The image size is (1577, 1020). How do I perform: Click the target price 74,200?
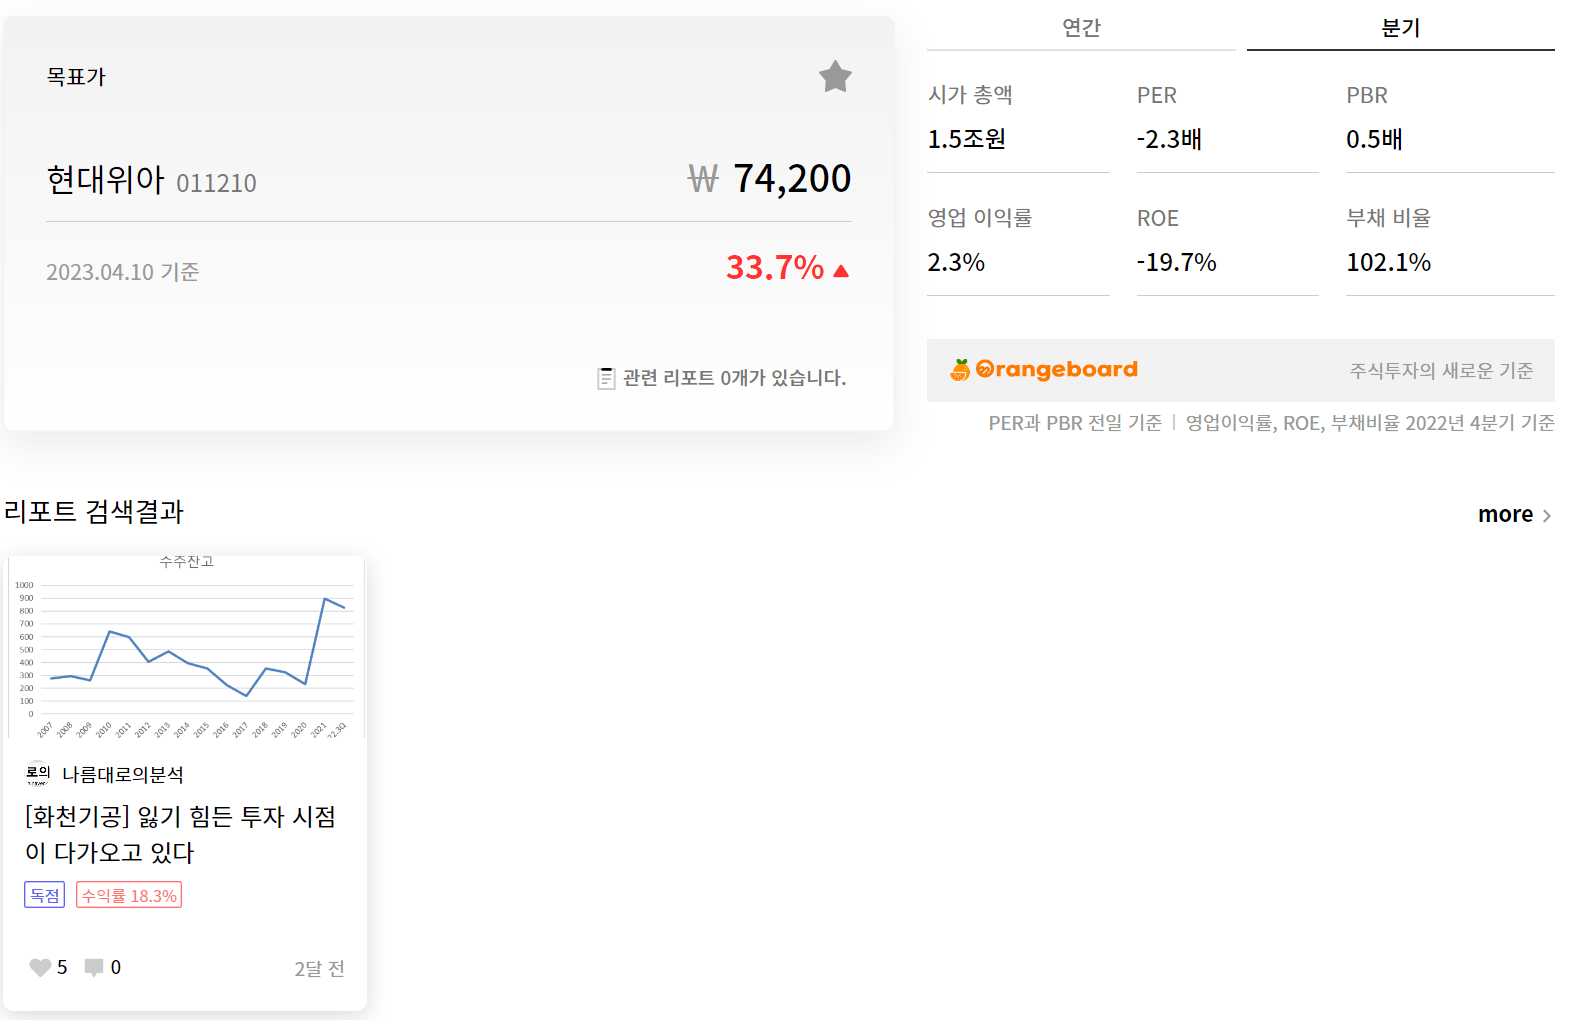coord(792,179)
